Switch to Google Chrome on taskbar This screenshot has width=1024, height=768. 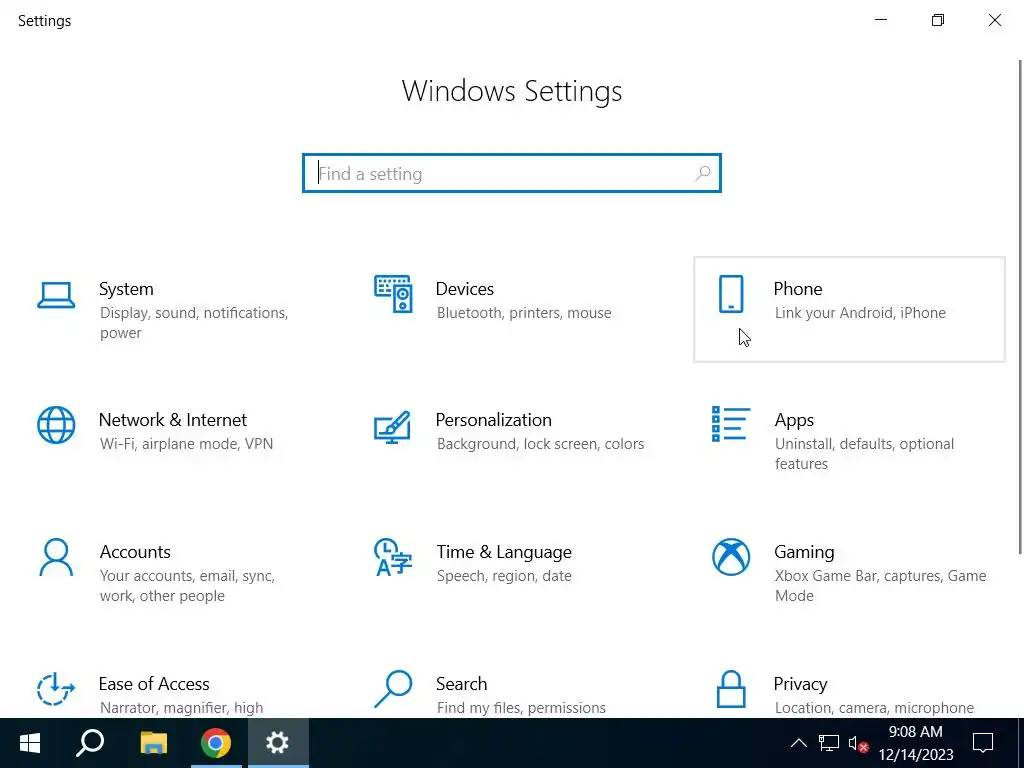click(x=216, y=743)
